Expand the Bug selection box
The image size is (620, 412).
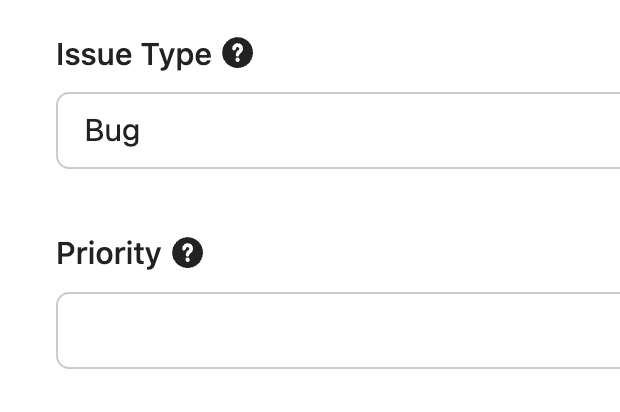338,130
